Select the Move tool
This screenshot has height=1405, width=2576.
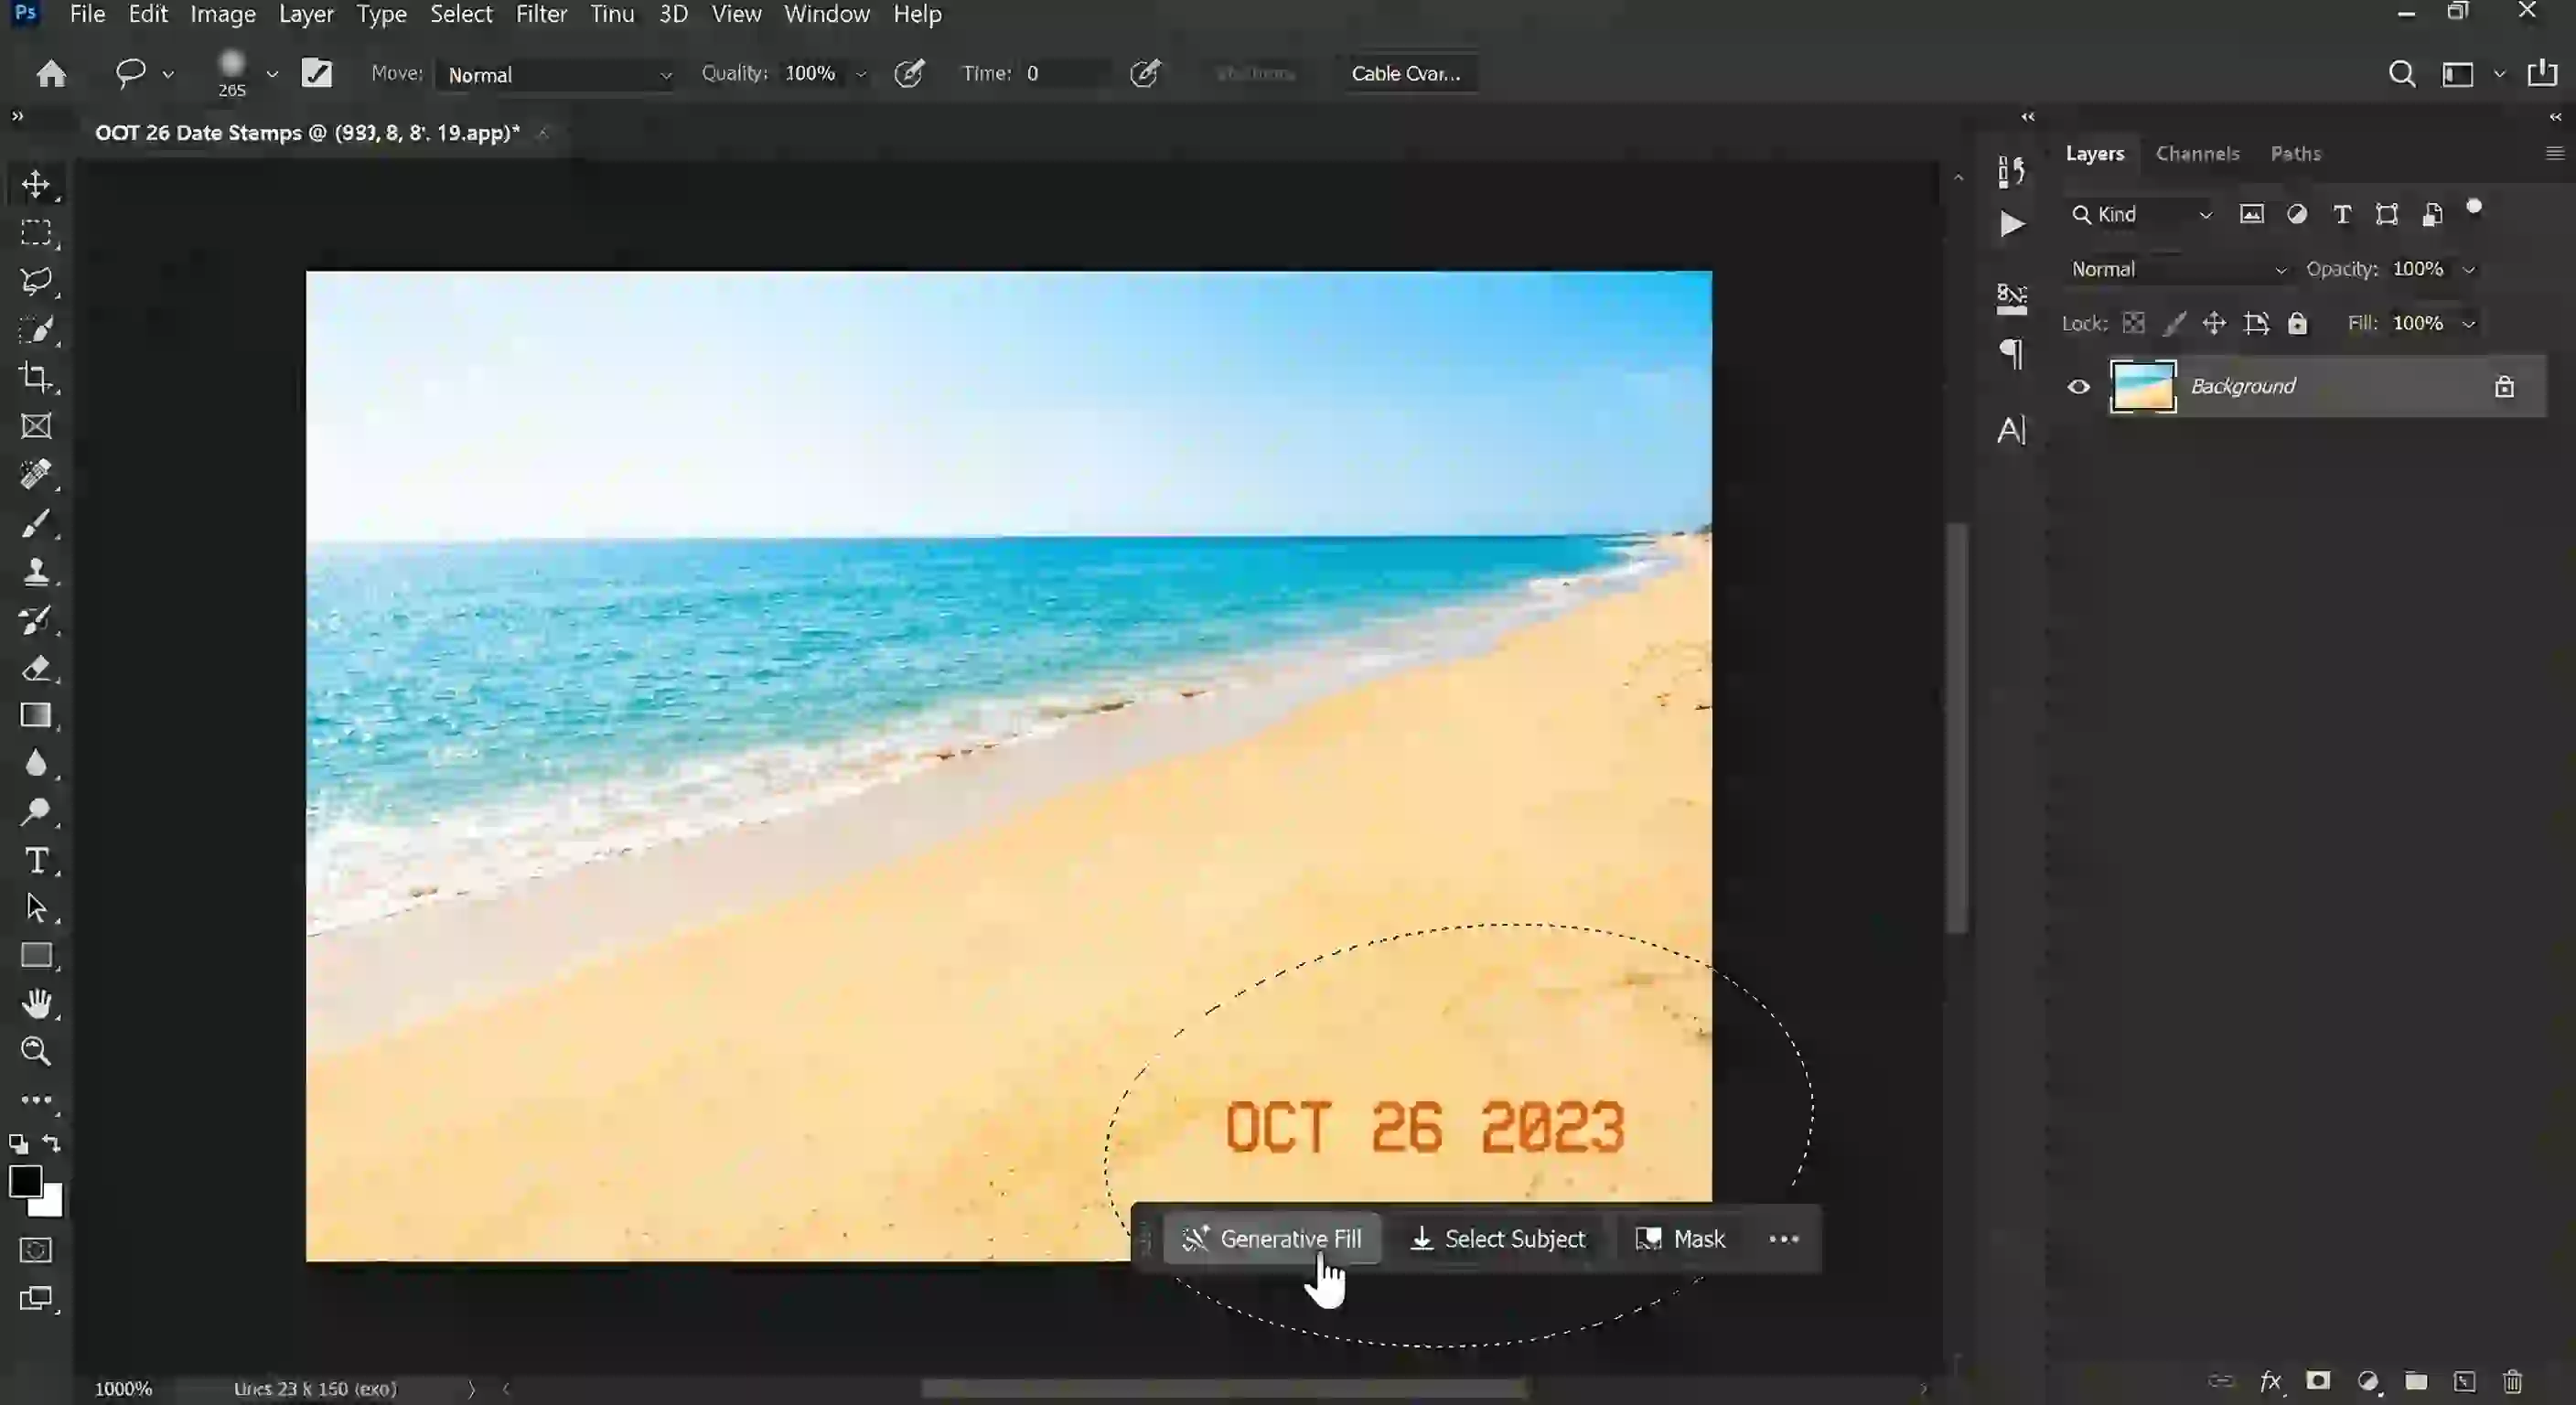pos(36,184)
